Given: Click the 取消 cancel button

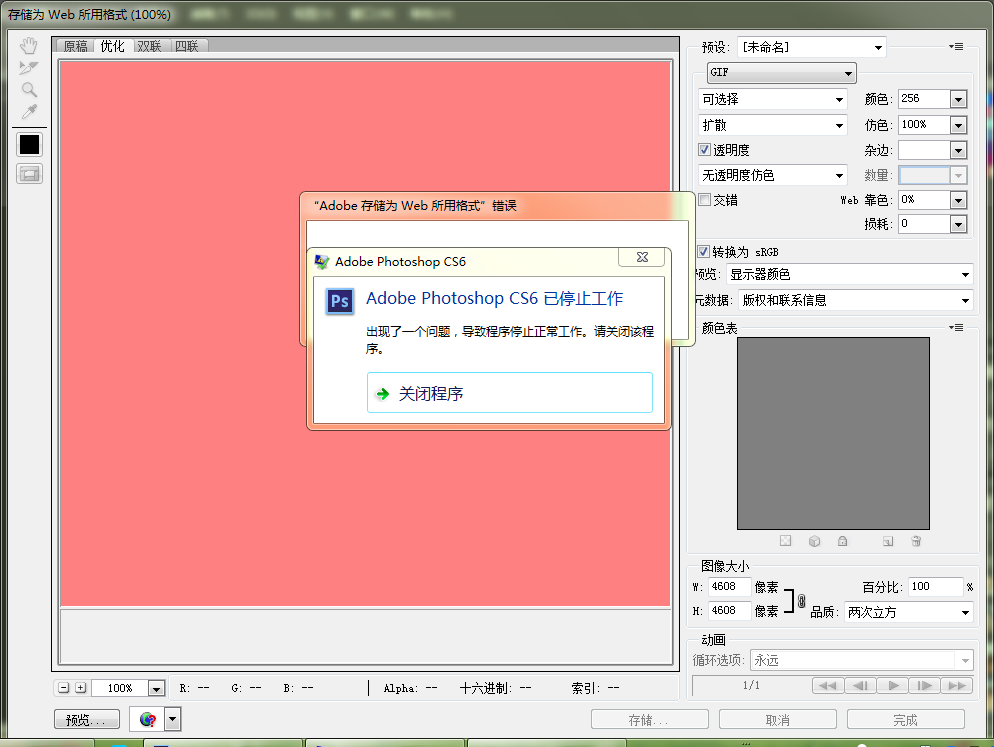Looking at the screenshot, I should click(777, 720).
